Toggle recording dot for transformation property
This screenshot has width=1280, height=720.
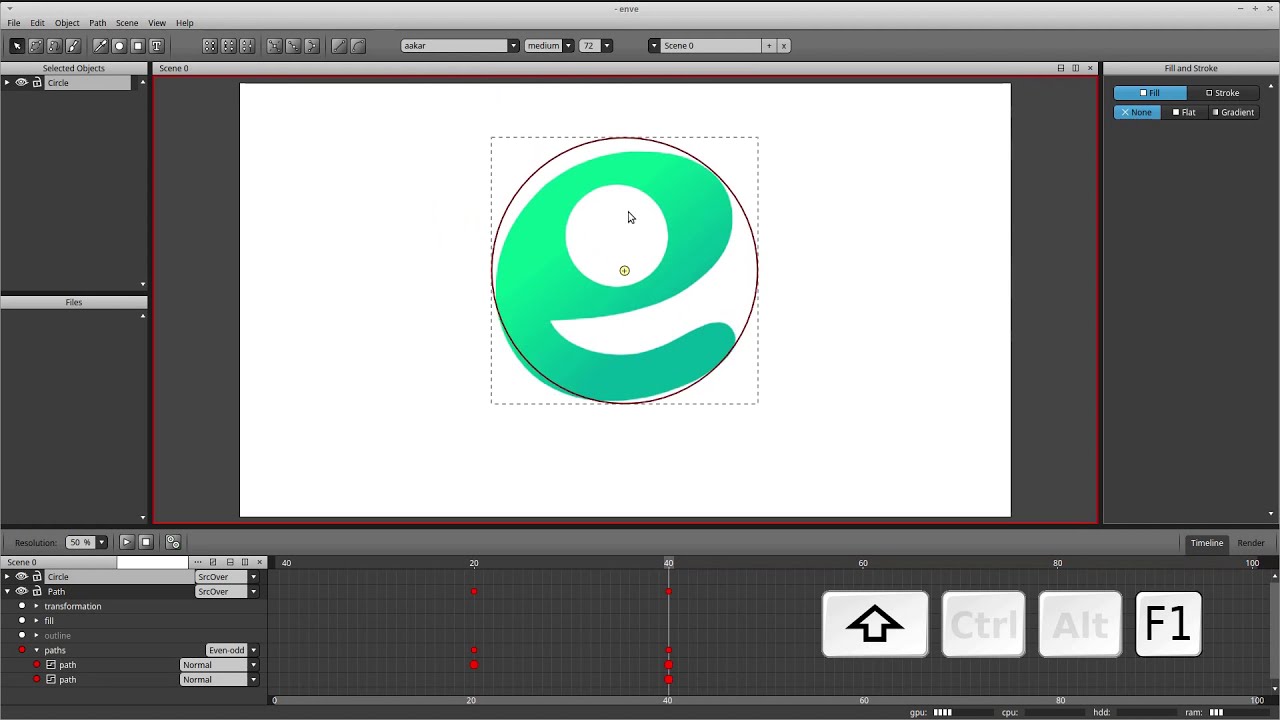click(22, 606)
